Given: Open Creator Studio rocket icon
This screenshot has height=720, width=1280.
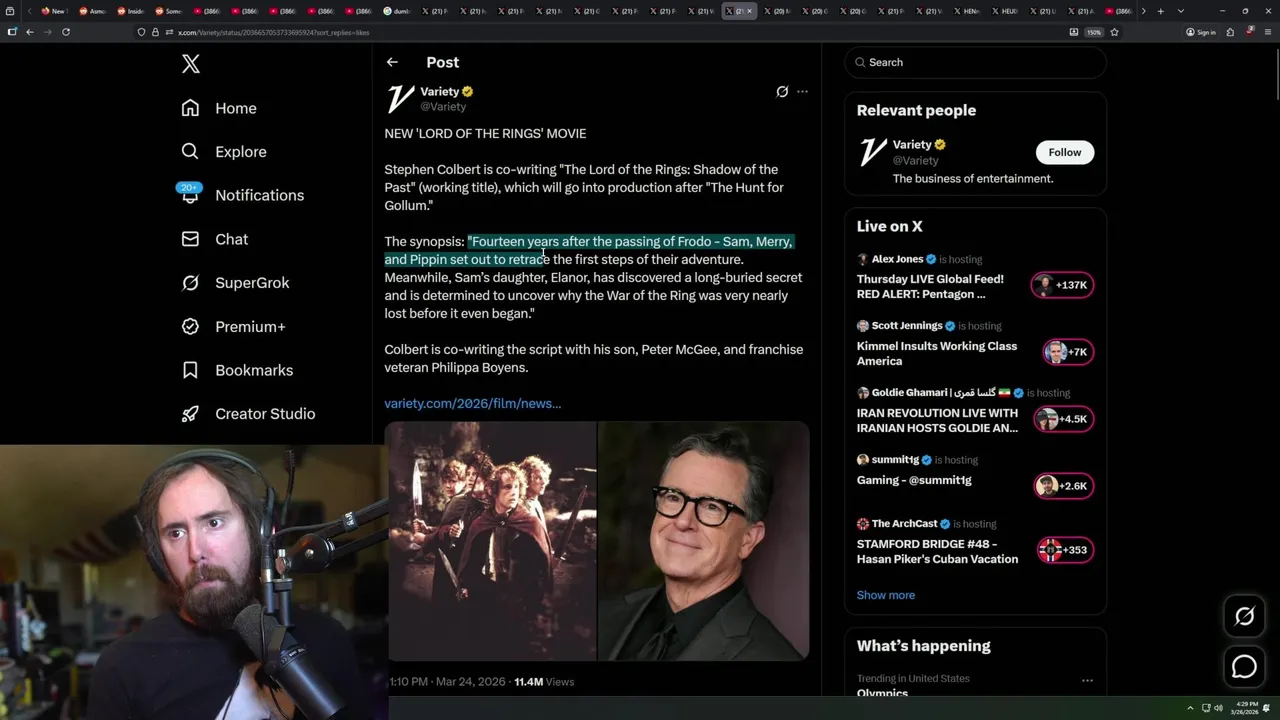Looking at the screenshot, I should (x=190, y=414).
